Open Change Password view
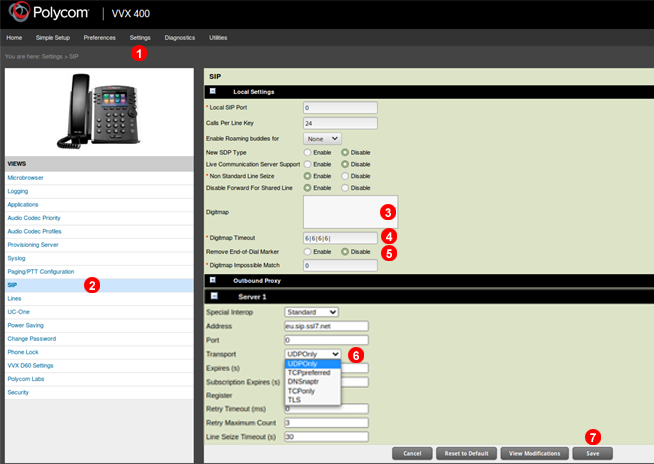The width and height of the screenshot is (654, 464). [x=32, y=338]
